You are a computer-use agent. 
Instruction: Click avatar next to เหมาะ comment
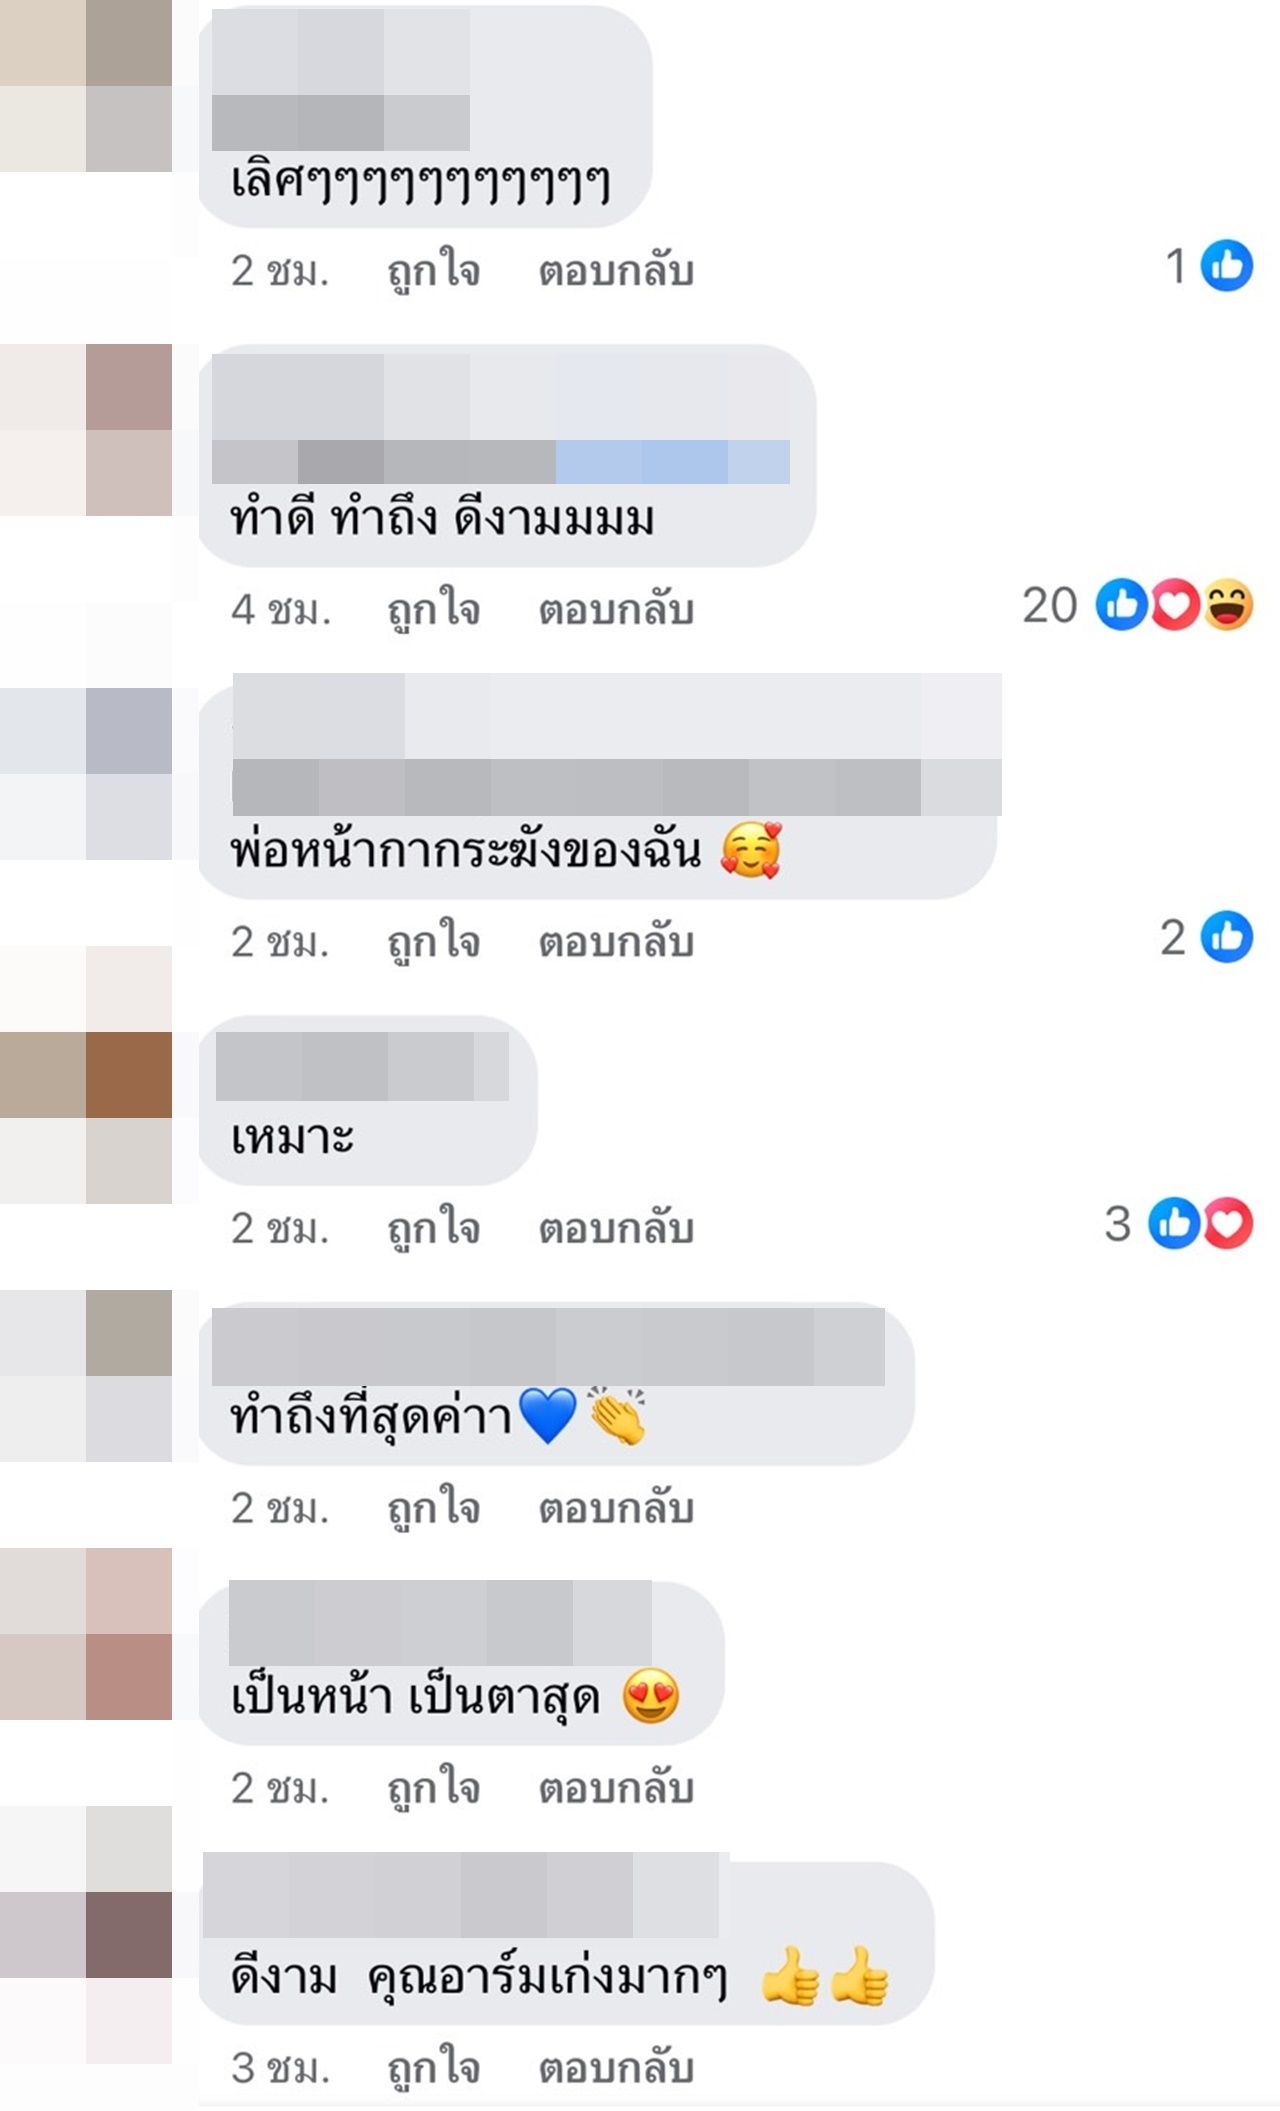(86, 1075)
